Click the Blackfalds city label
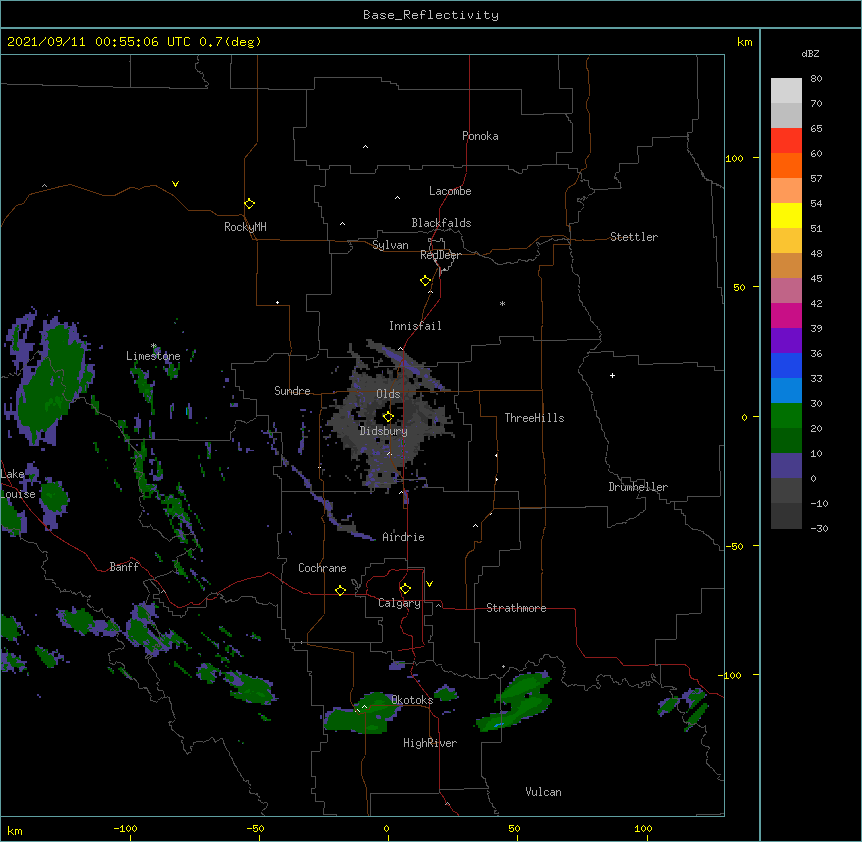Image resolution: width=862 pixels, height=842 pixels. pos(441,223)
